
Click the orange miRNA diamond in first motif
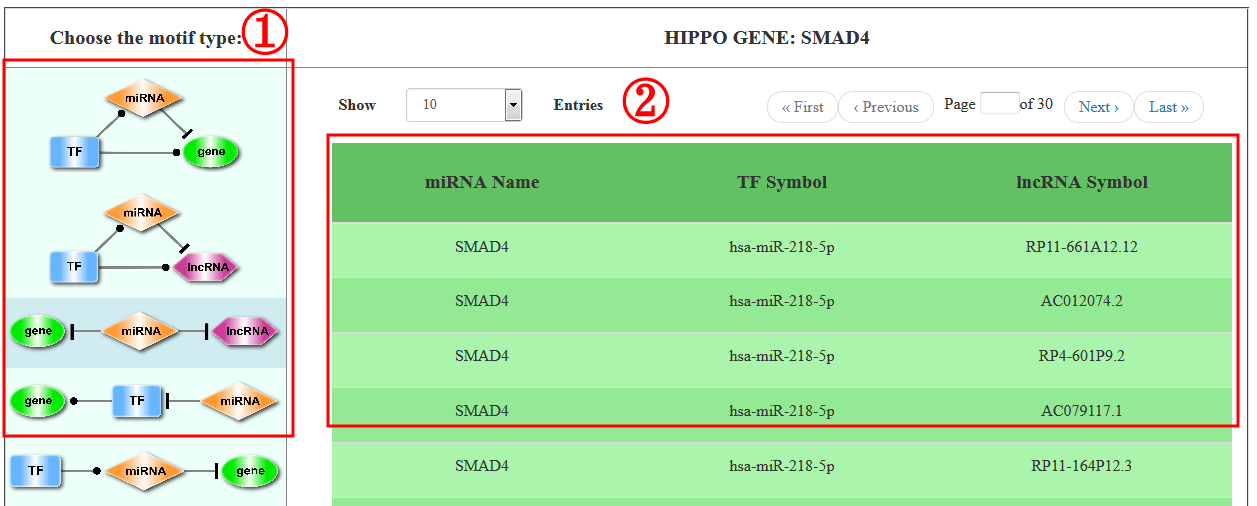pos(145,98)
